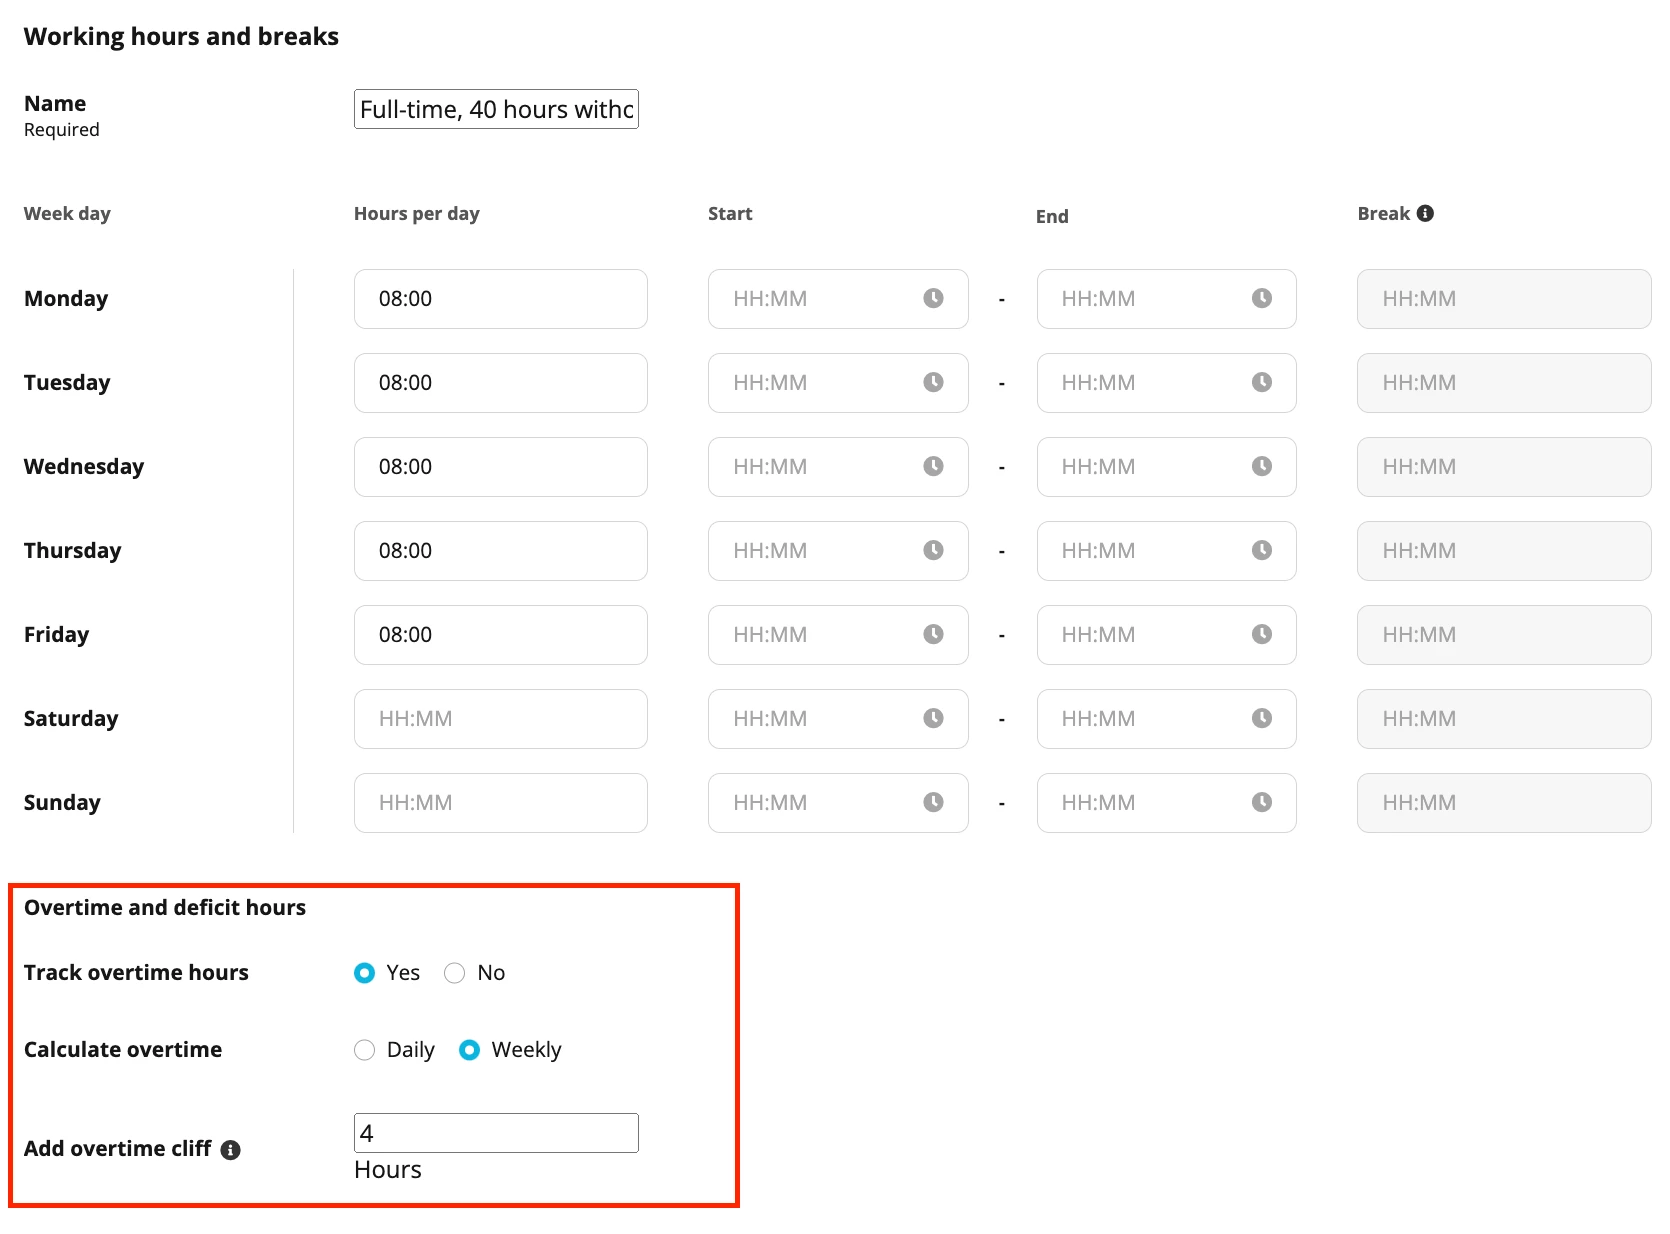Click the clock icon in Thursday's Start field
Image resolution: width=1670 pixels, height=1234 pixels.
pyautogui.click(x=933, y=550)
